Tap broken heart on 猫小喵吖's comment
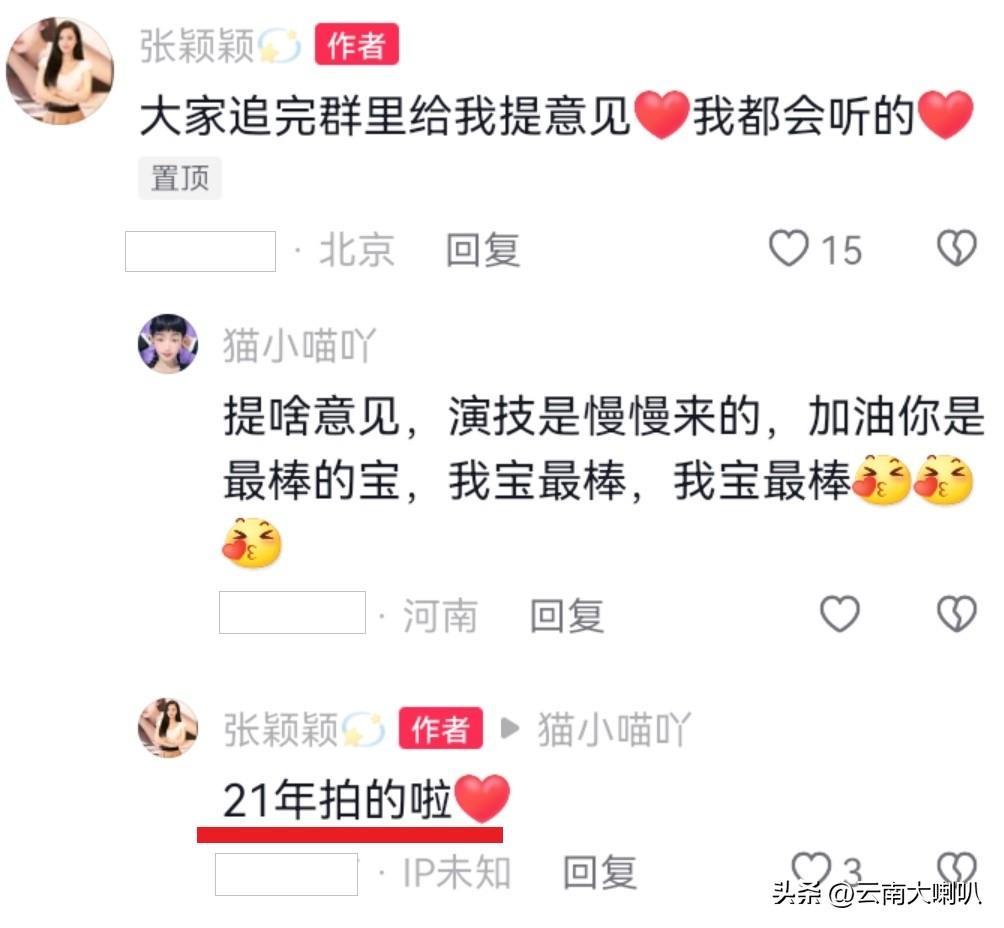1004x928 pixels. [957, 614]
